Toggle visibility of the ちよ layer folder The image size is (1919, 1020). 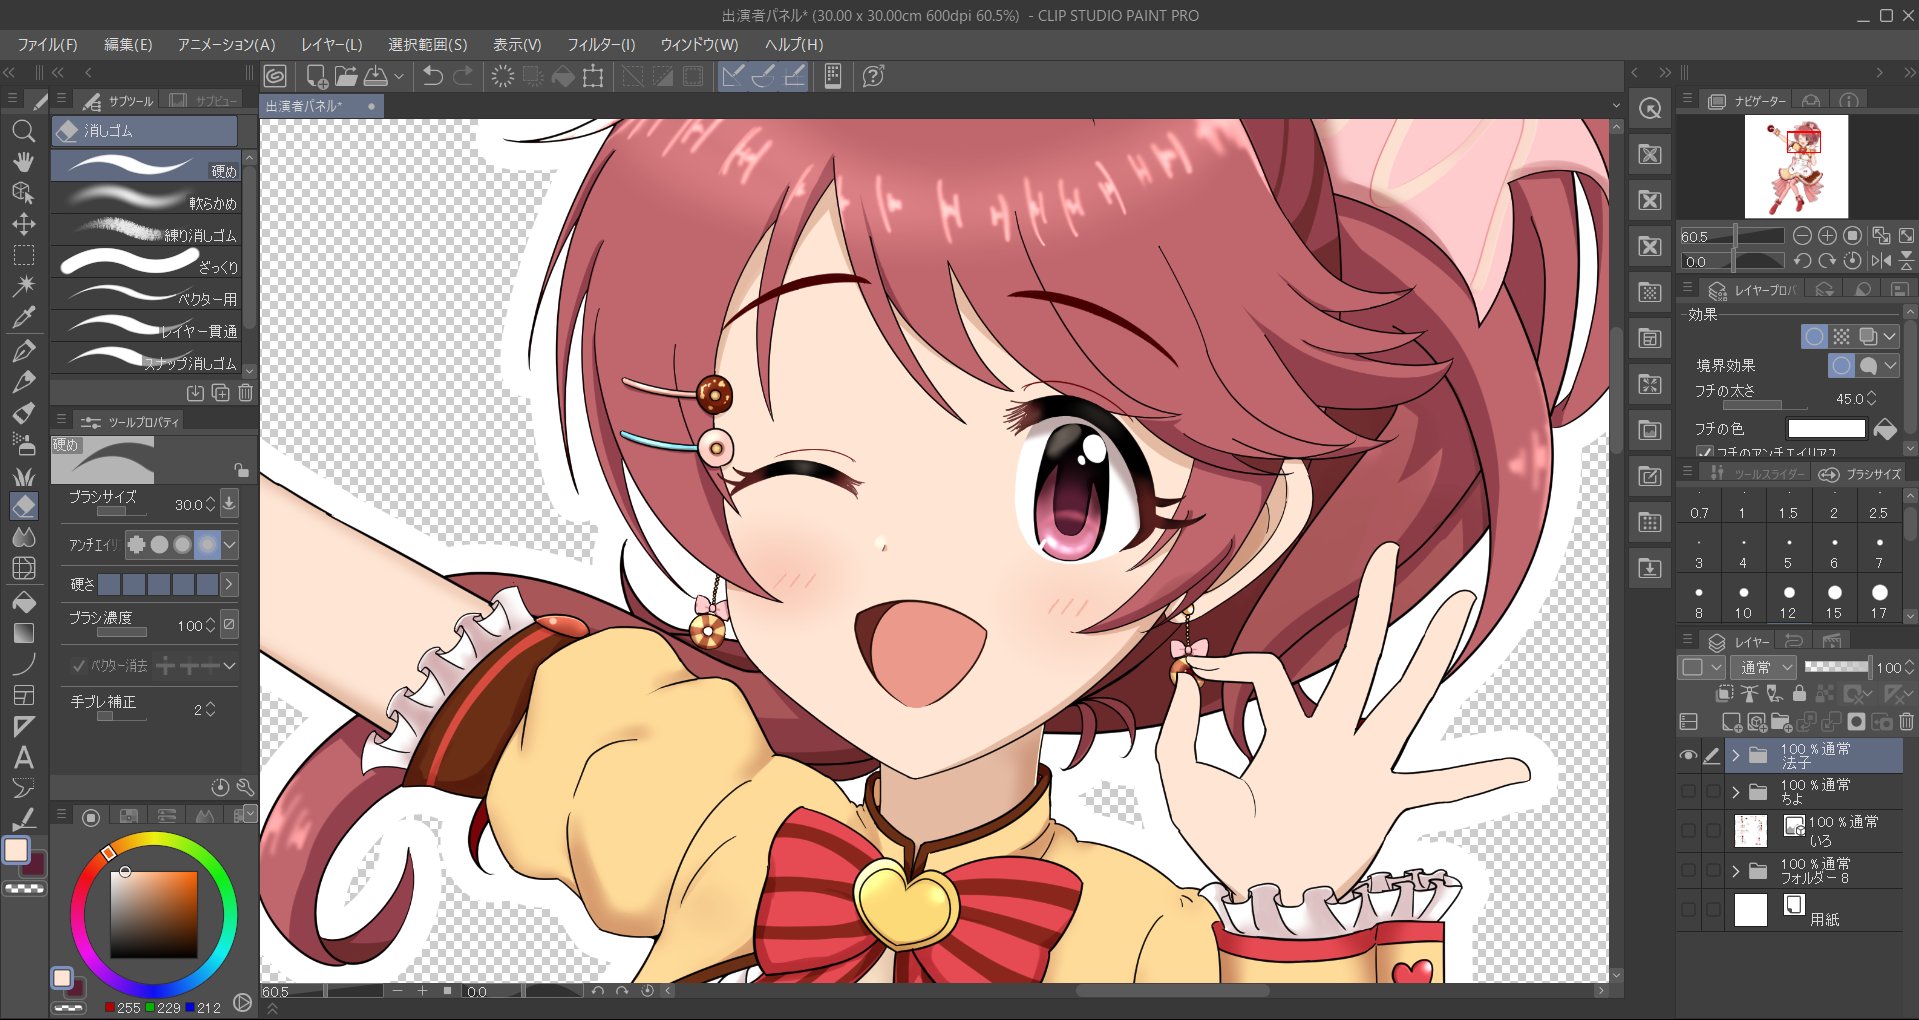coord(1688,792)
